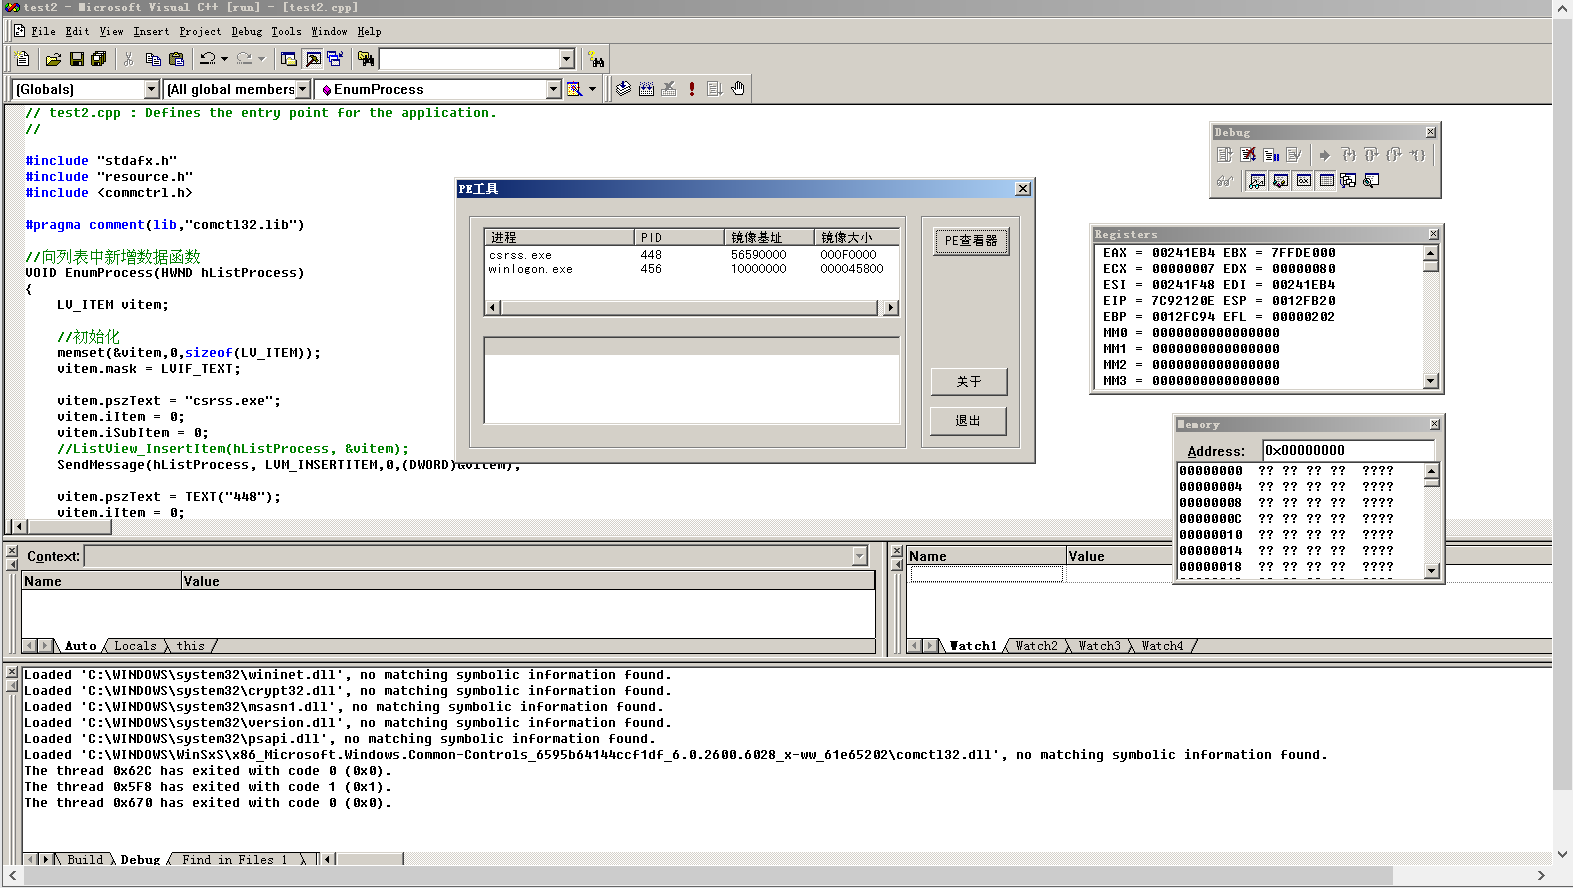Click Step Into in the Debug toolbar
Viewport: 1573px width, 888px height.
click(1348, 155)
